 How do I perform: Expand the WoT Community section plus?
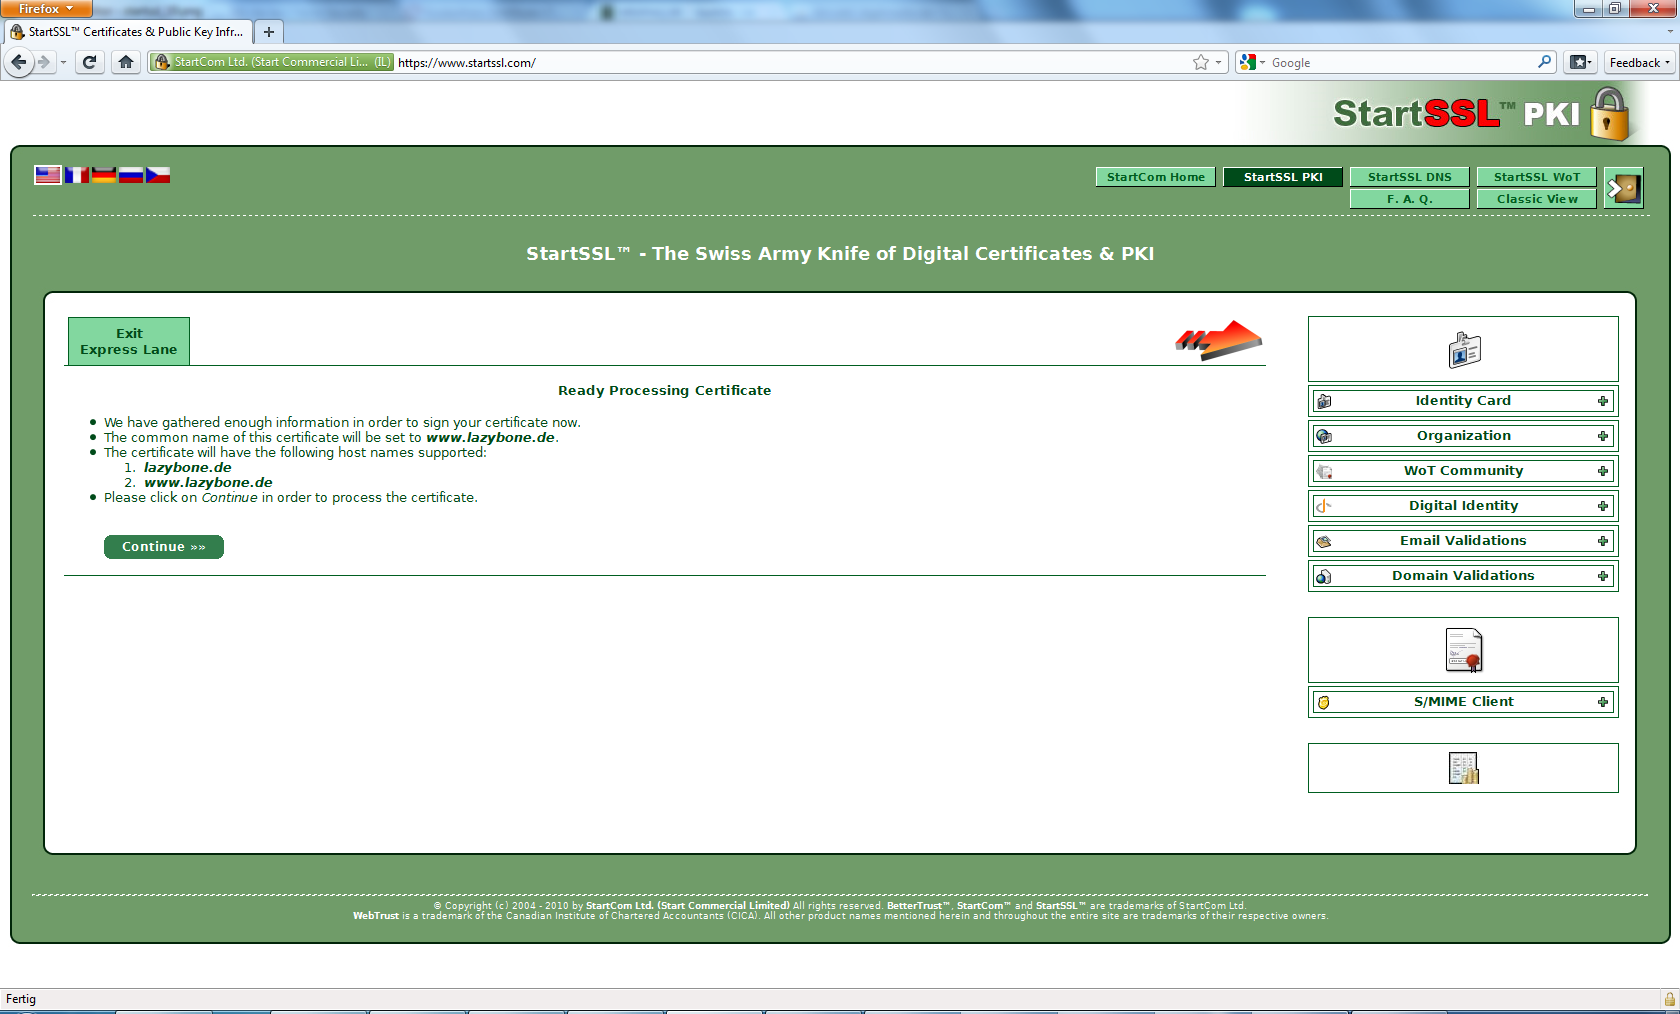[1603, 471]
